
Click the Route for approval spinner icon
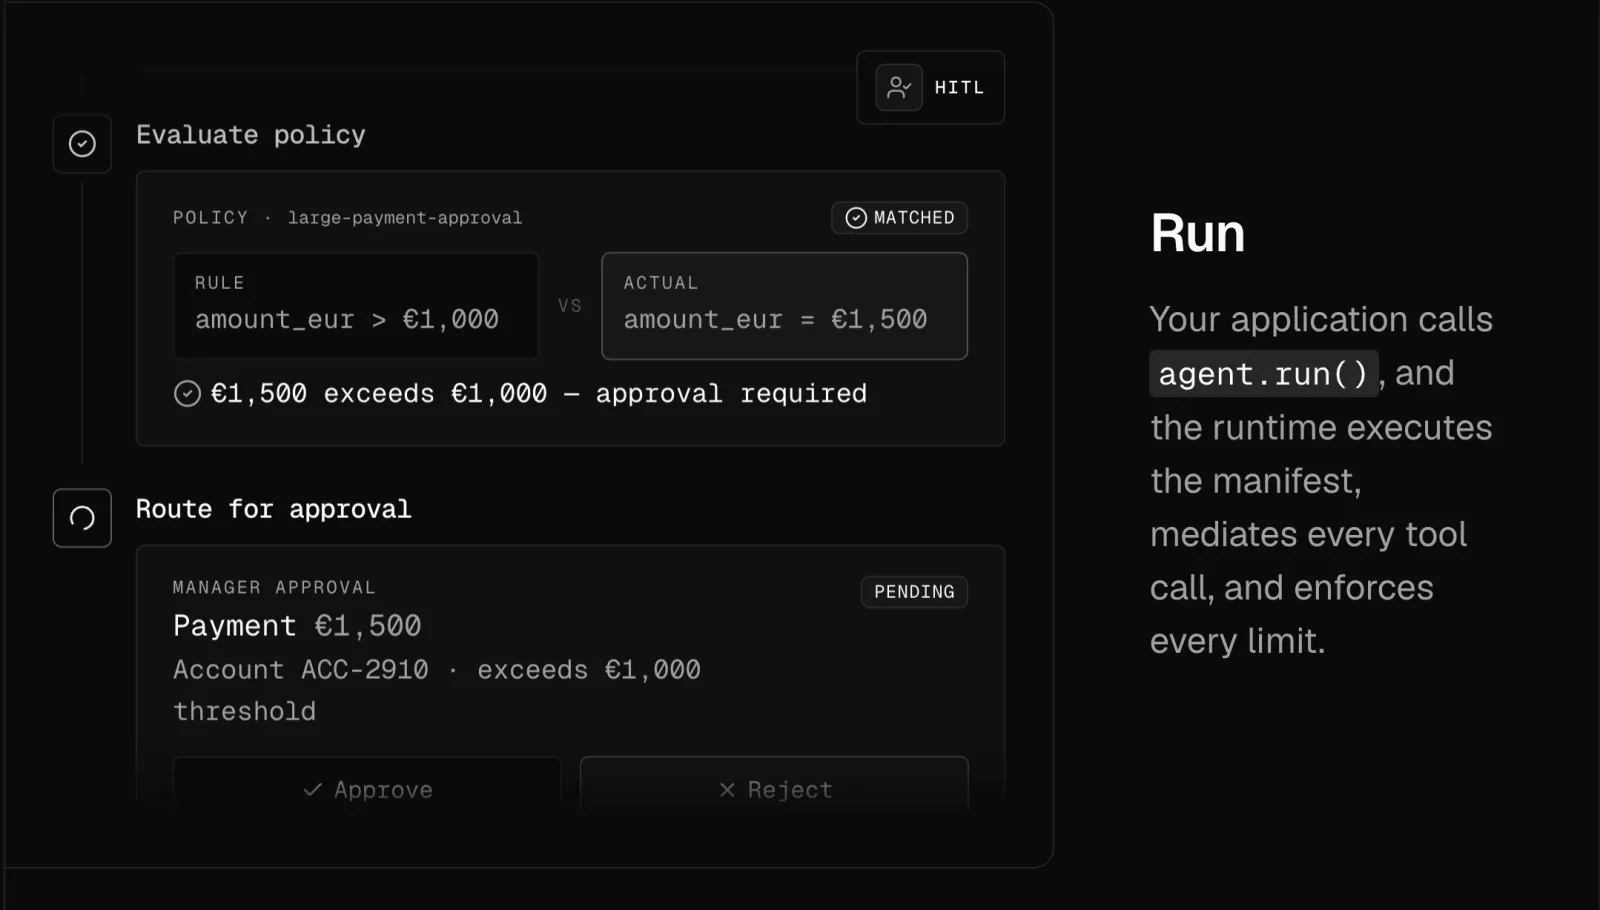click(x=82, y=518)
